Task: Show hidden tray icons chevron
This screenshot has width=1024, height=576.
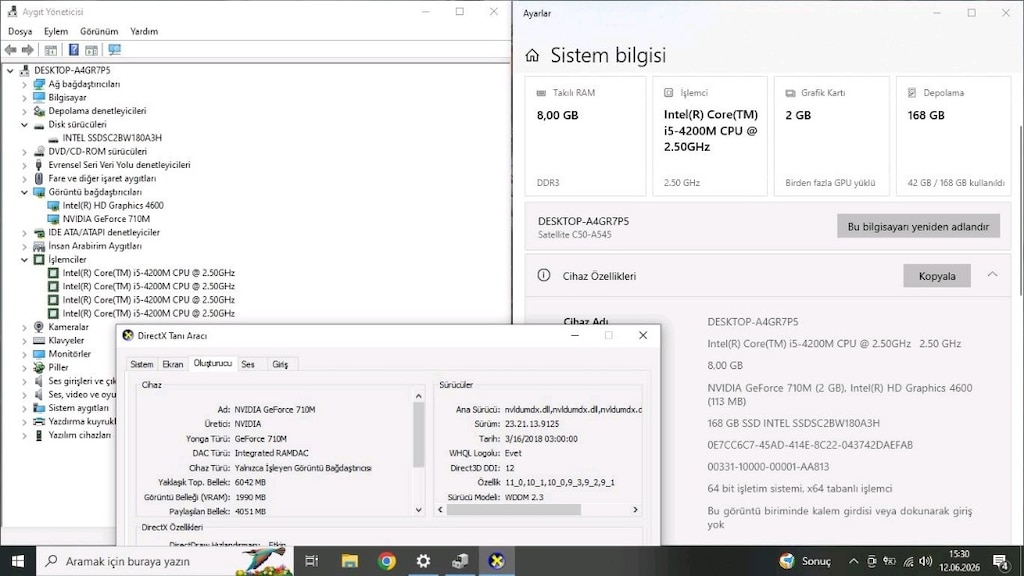Action: click(x=854, y=561)
